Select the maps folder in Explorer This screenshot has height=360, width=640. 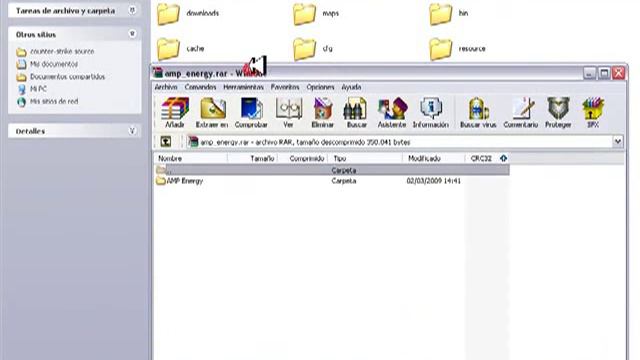316,14
